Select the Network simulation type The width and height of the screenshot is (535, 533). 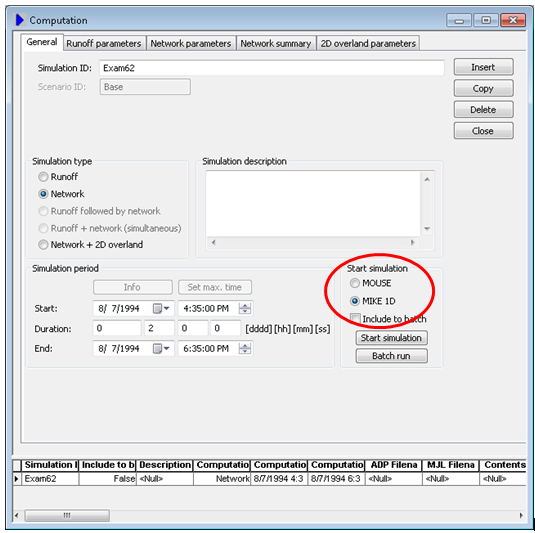click(x=43, y=194)
